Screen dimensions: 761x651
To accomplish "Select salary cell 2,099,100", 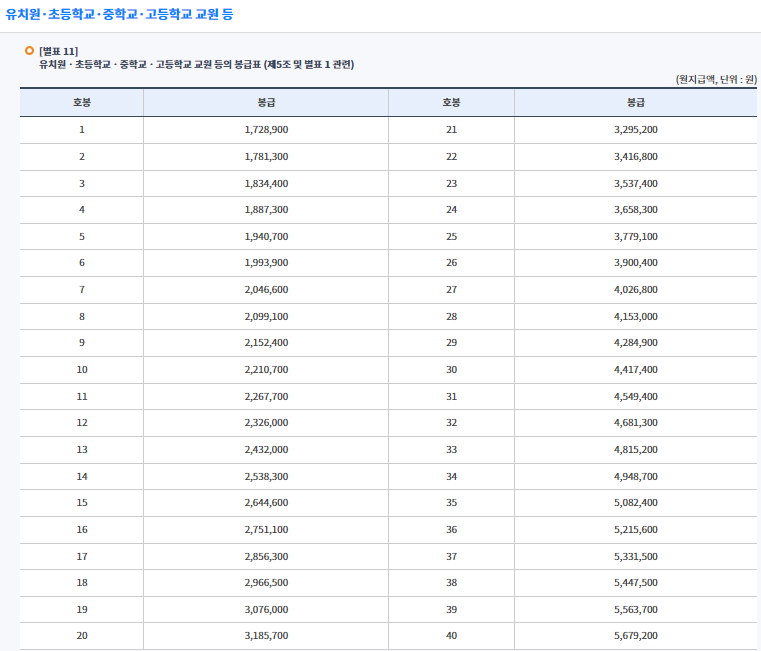I will pos(266,317).
